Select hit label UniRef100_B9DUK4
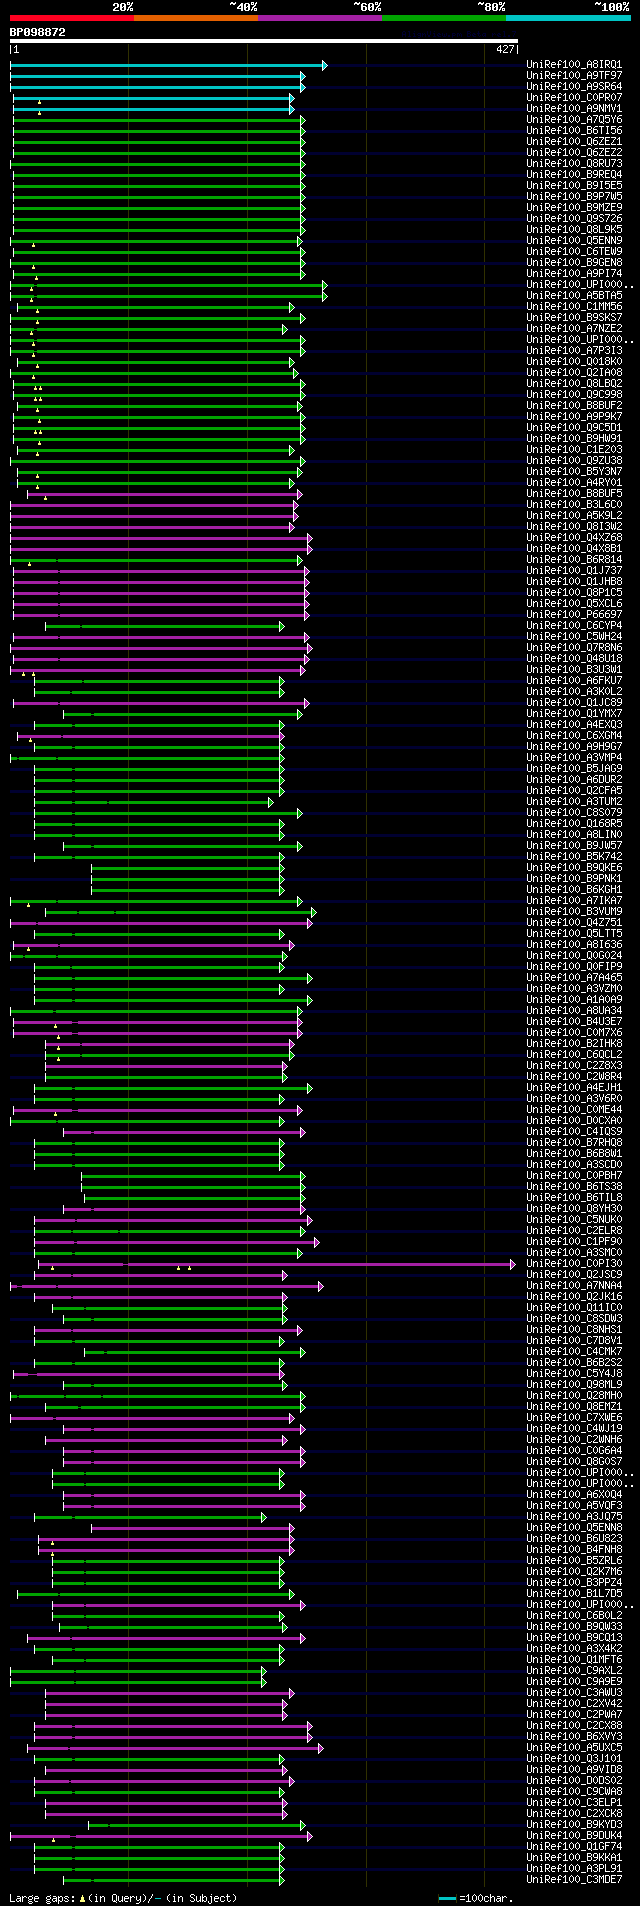Image resolution: width=640 pixels, height=1906 pixels. pyautogui.click(x=574, y=1836)
